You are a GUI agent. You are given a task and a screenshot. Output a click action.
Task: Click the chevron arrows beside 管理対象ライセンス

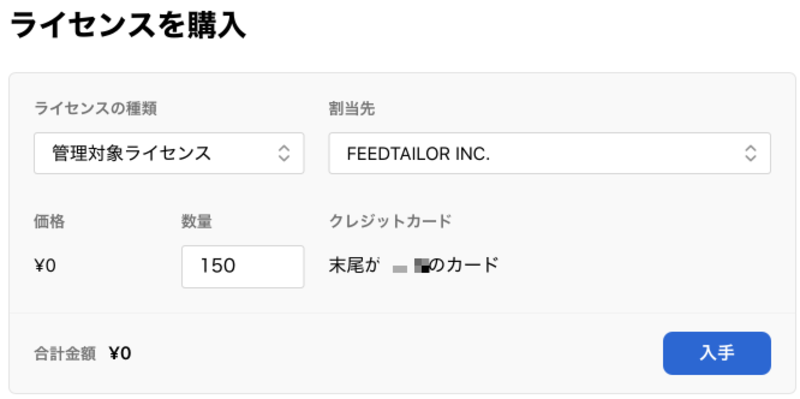[x=284, y=153]
